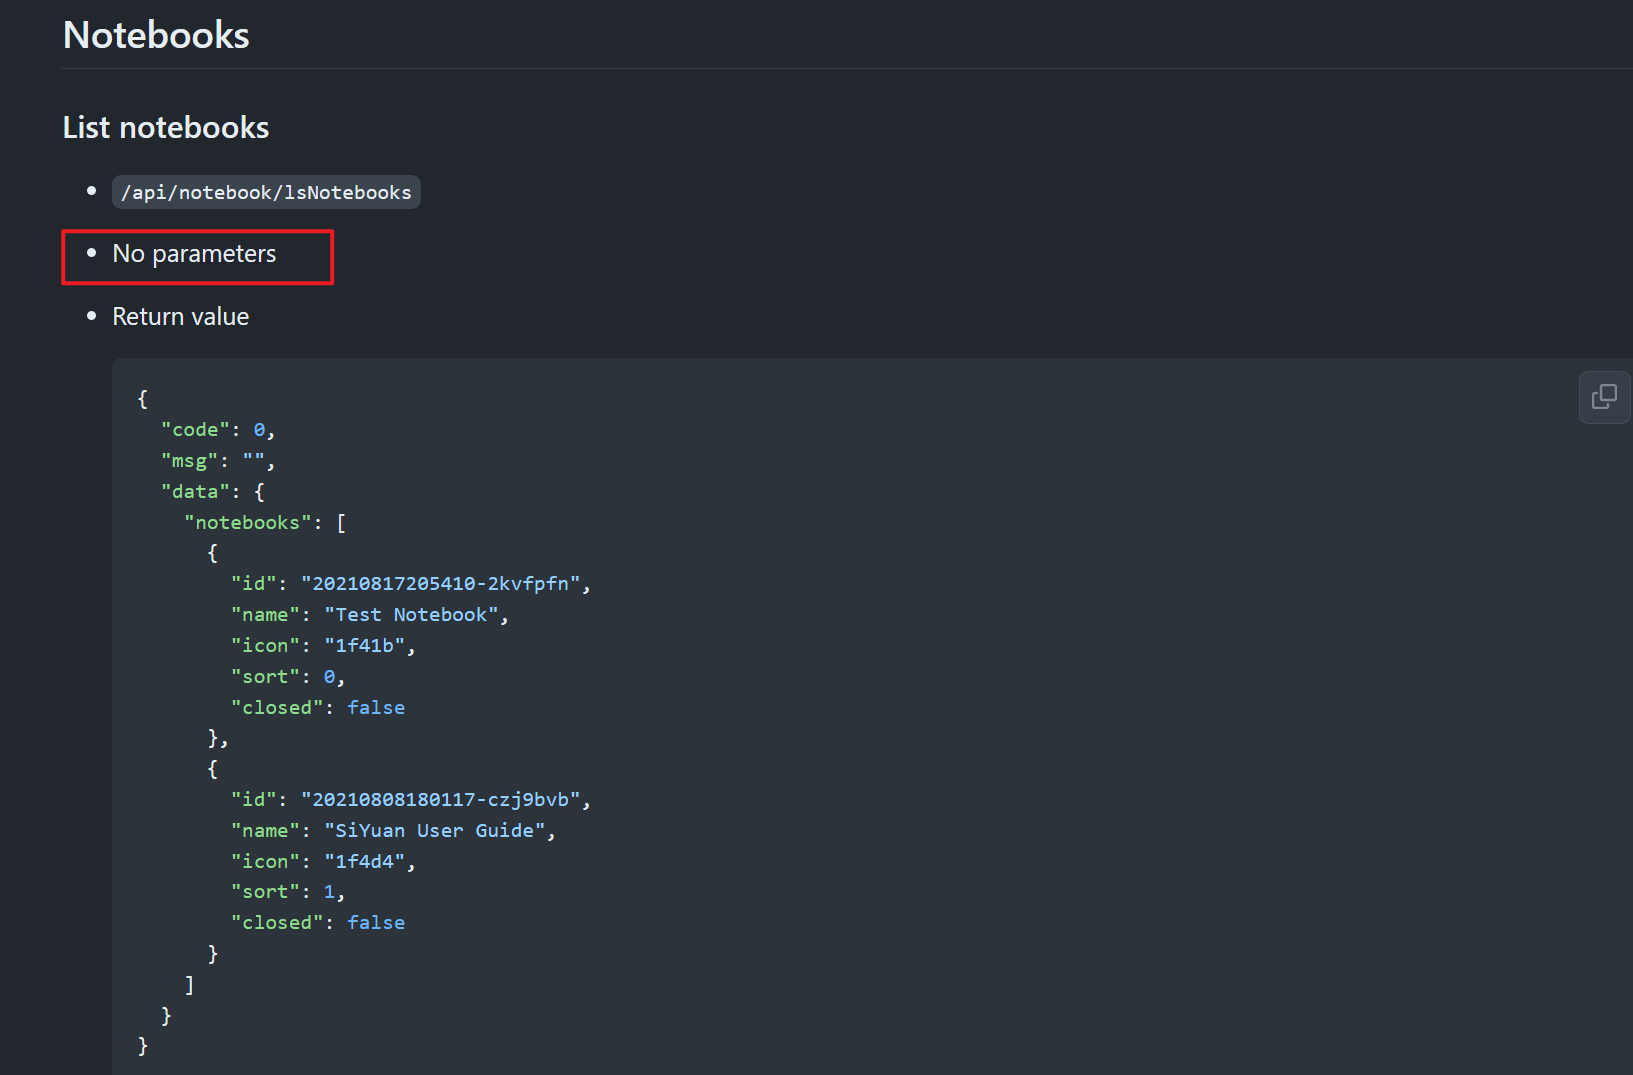Screen dimensions: 1633x1075
Task: Click the Return value bullet text
Action: pos(180,316)
